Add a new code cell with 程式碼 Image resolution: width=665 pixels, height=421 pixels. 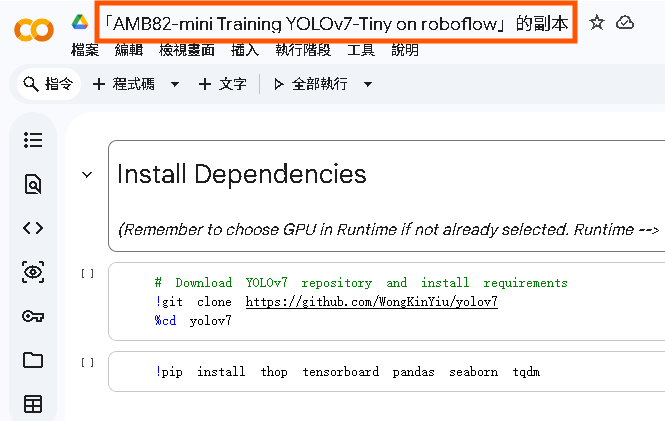point(124,84)
